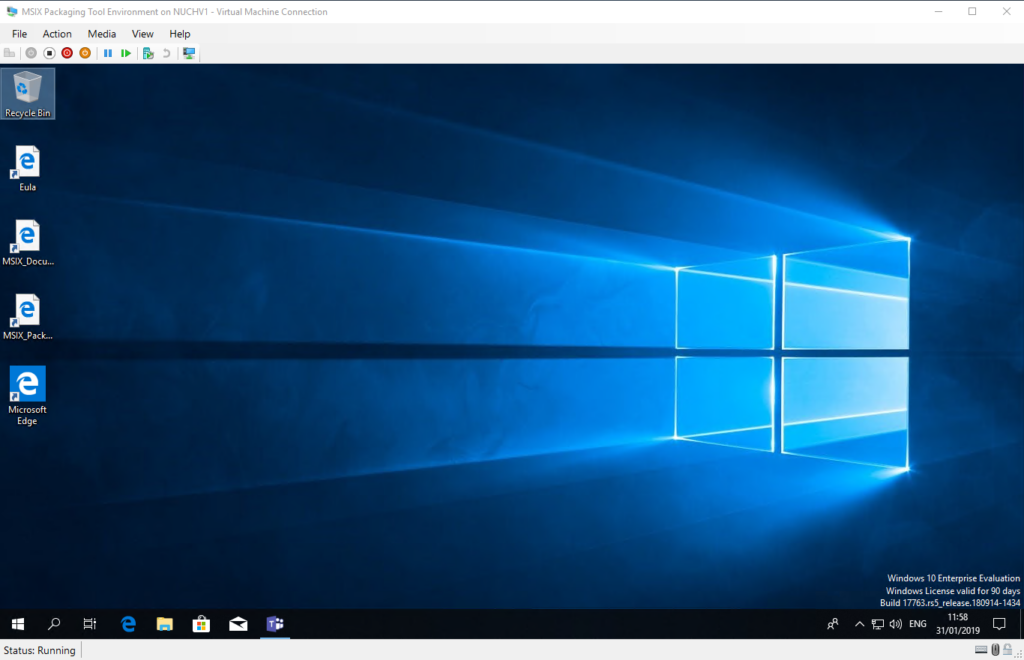Click the keyboard status bar icon
The height and width of the screenshot is (660, 1024).
pos(981,650)
